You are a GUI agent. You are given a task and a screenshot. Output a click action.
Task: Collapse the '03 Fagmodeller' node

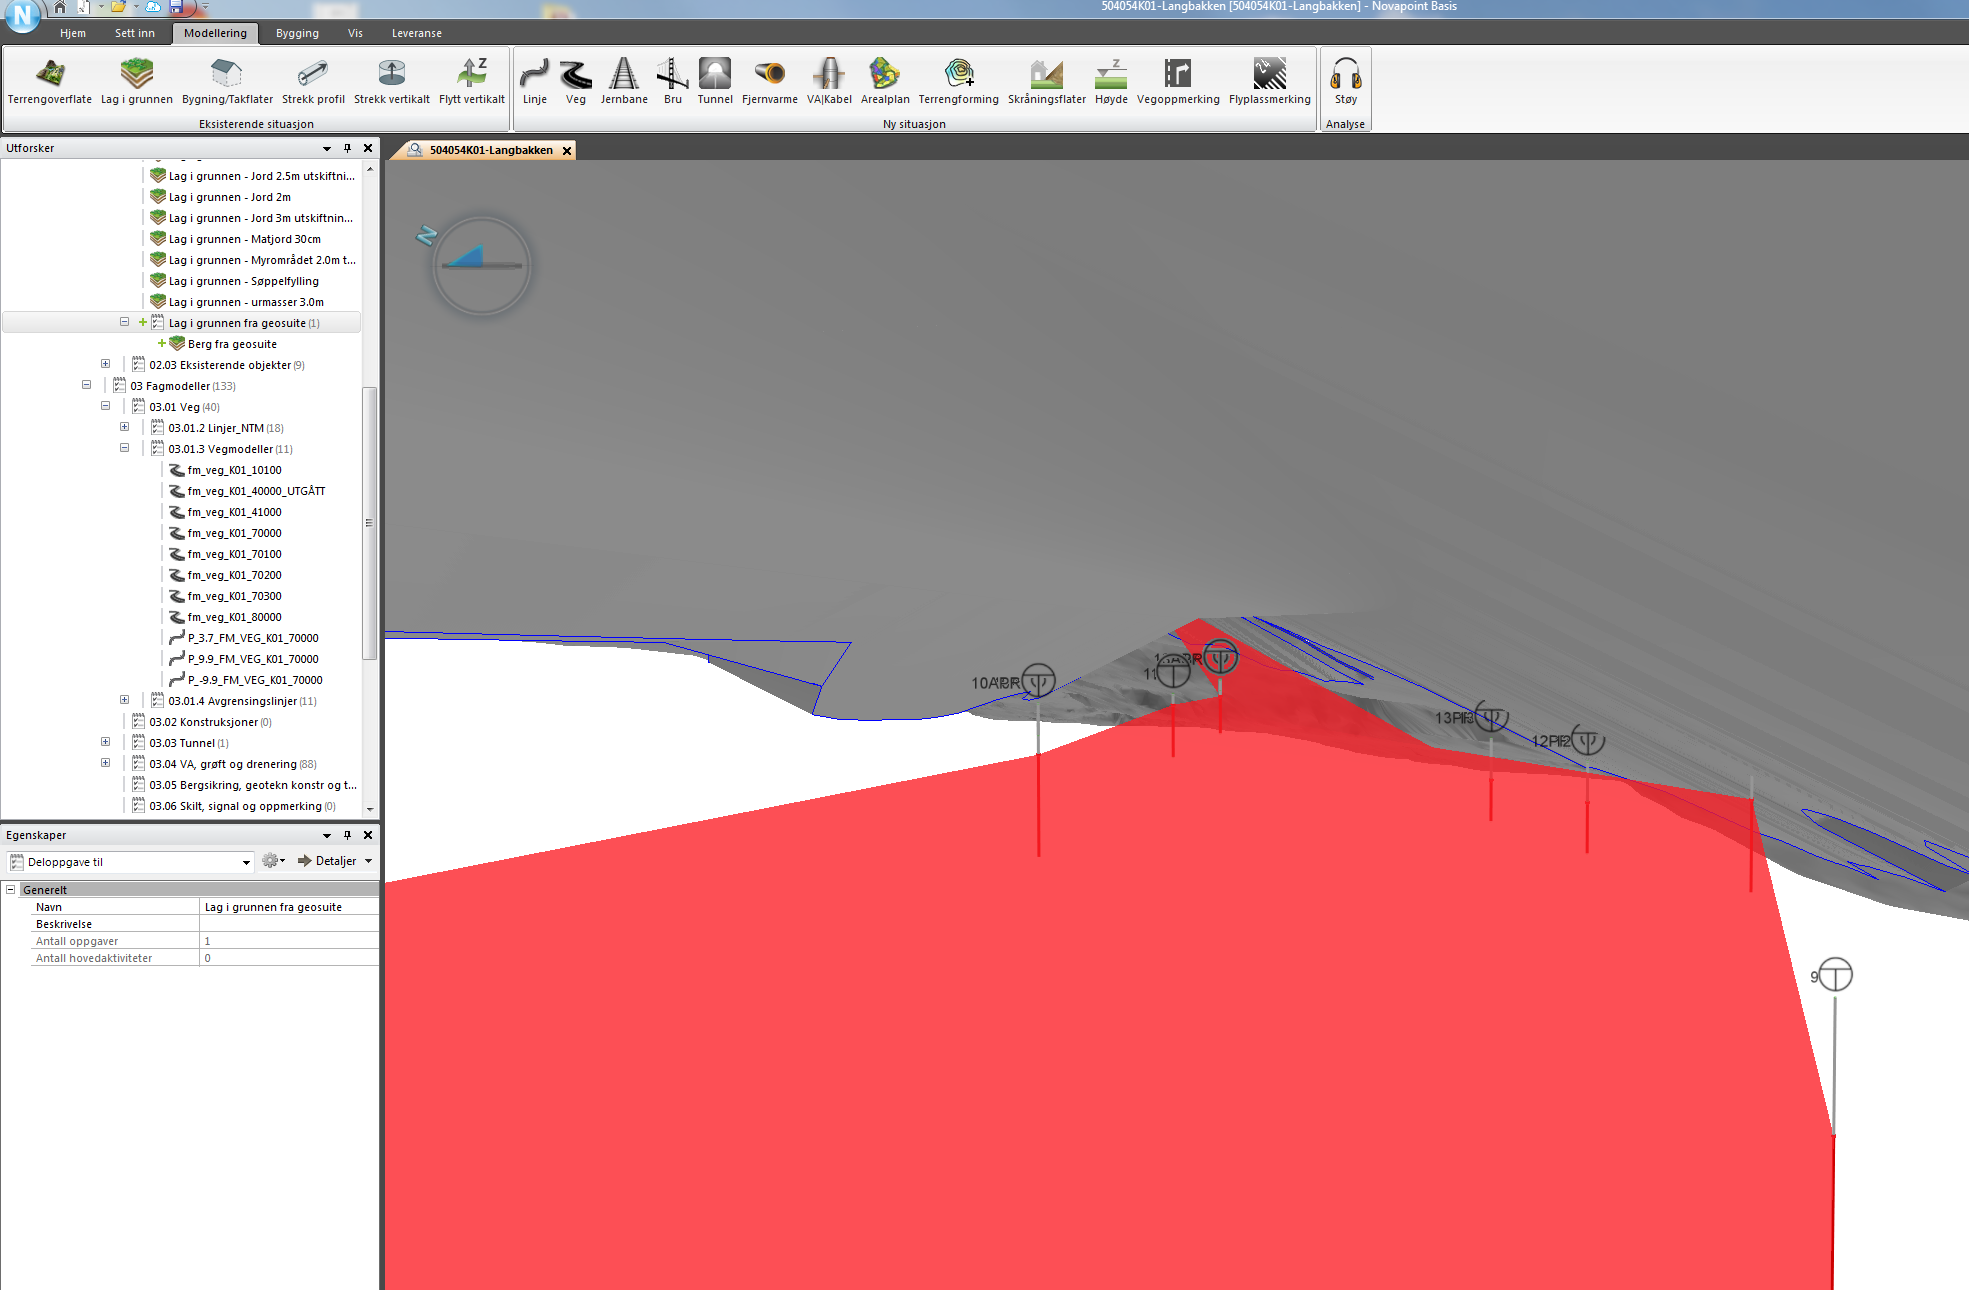87,385
